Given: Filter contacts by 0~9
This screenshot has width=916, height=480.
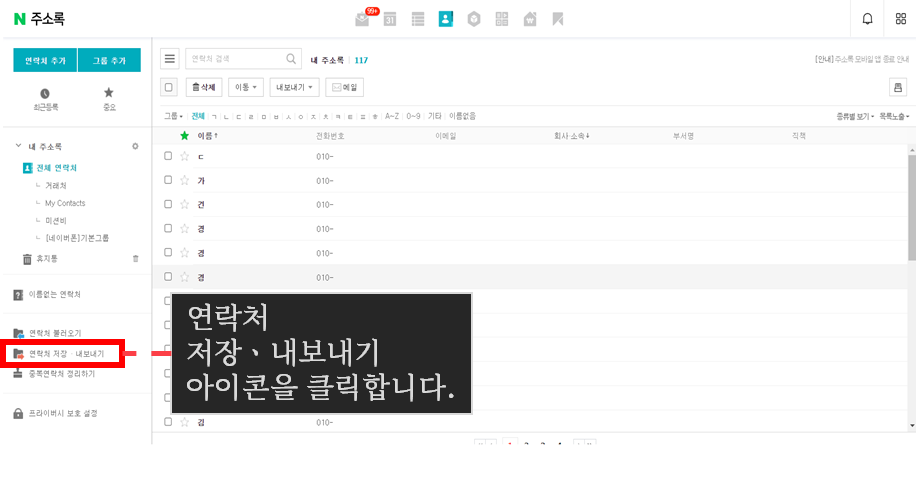Looking at the screenshot, I should [x=414, y=116].
